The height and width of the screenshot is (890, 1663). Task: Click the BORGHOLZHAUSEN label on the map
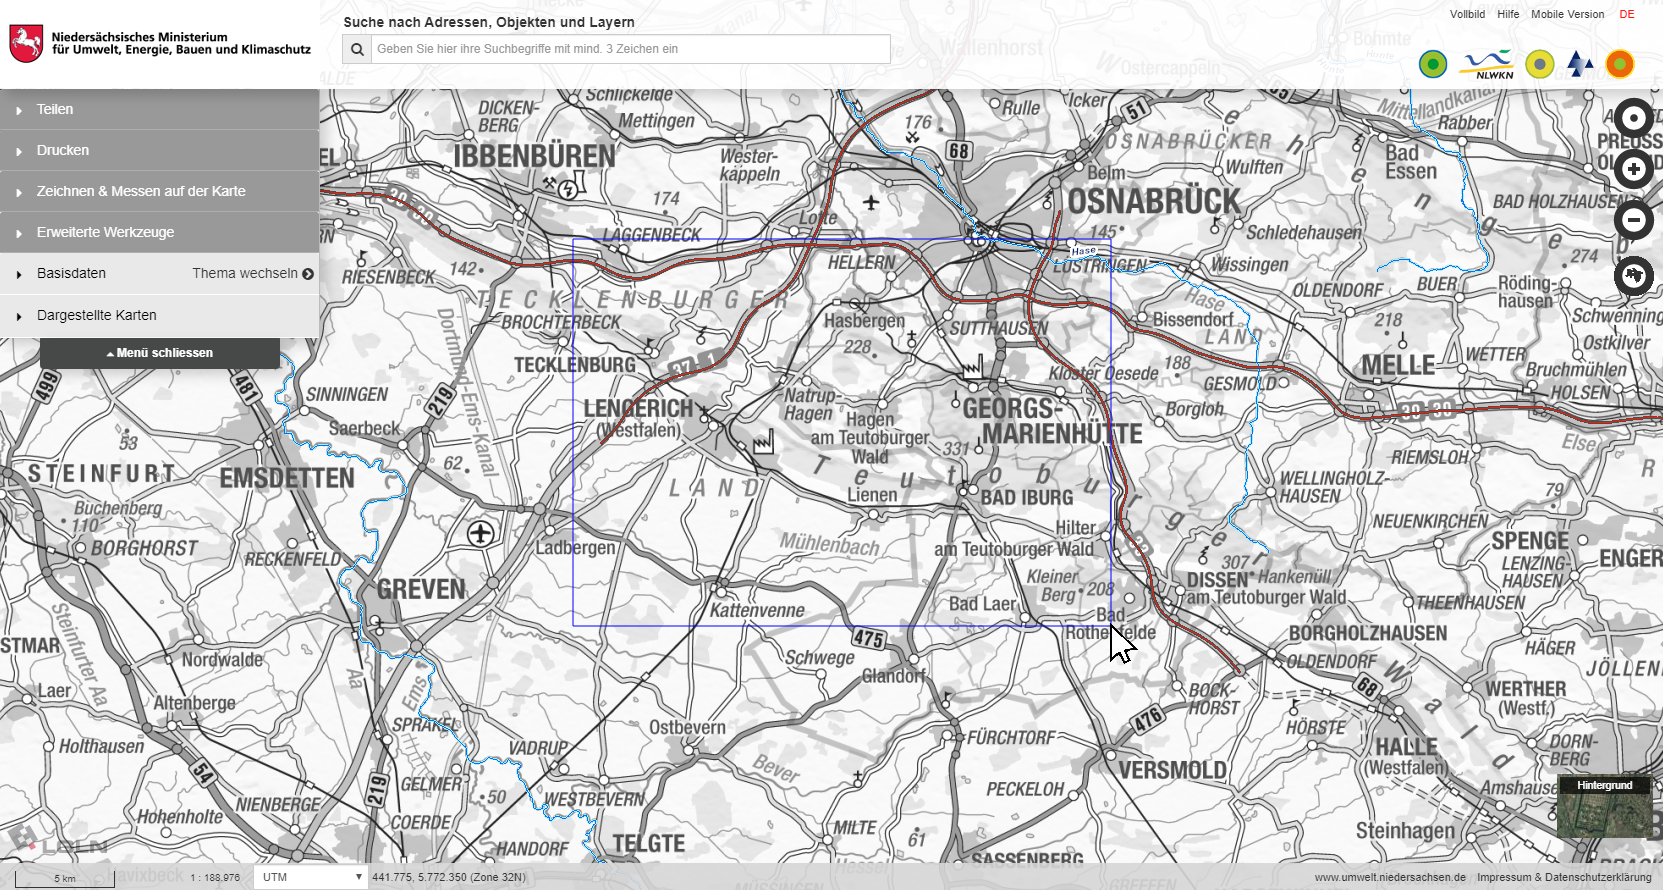1368,633
